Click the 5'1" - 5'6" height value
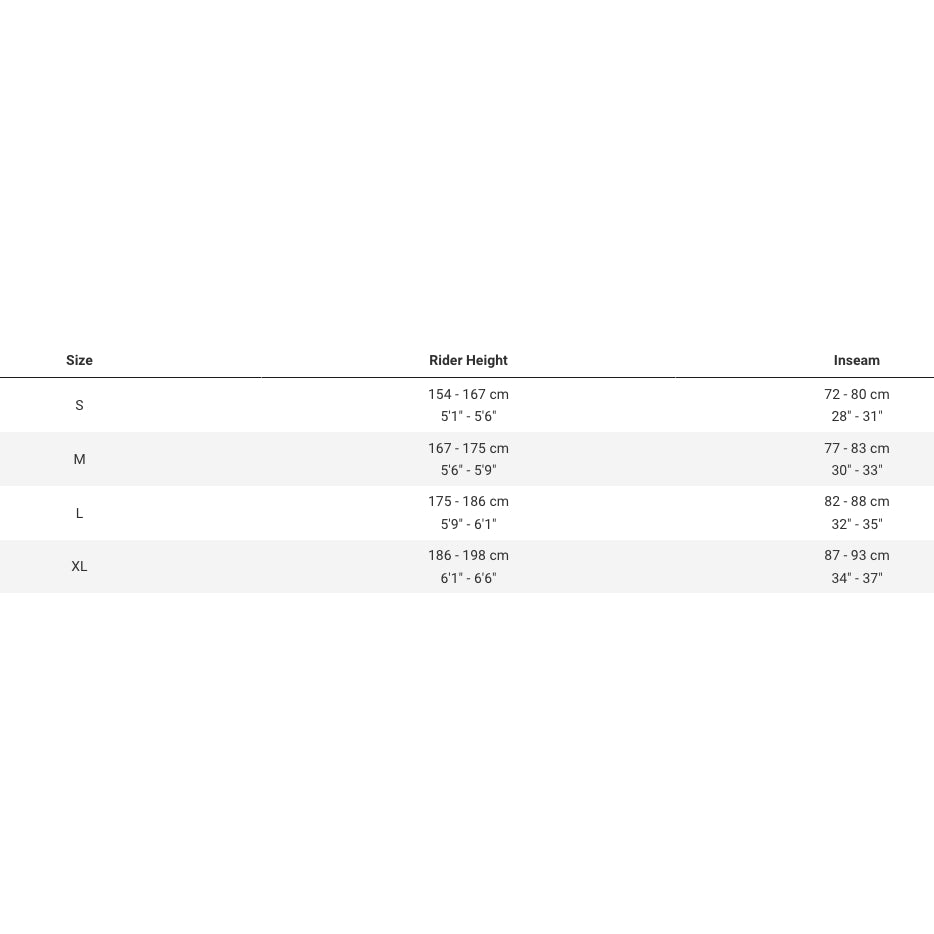 point(468,416)
